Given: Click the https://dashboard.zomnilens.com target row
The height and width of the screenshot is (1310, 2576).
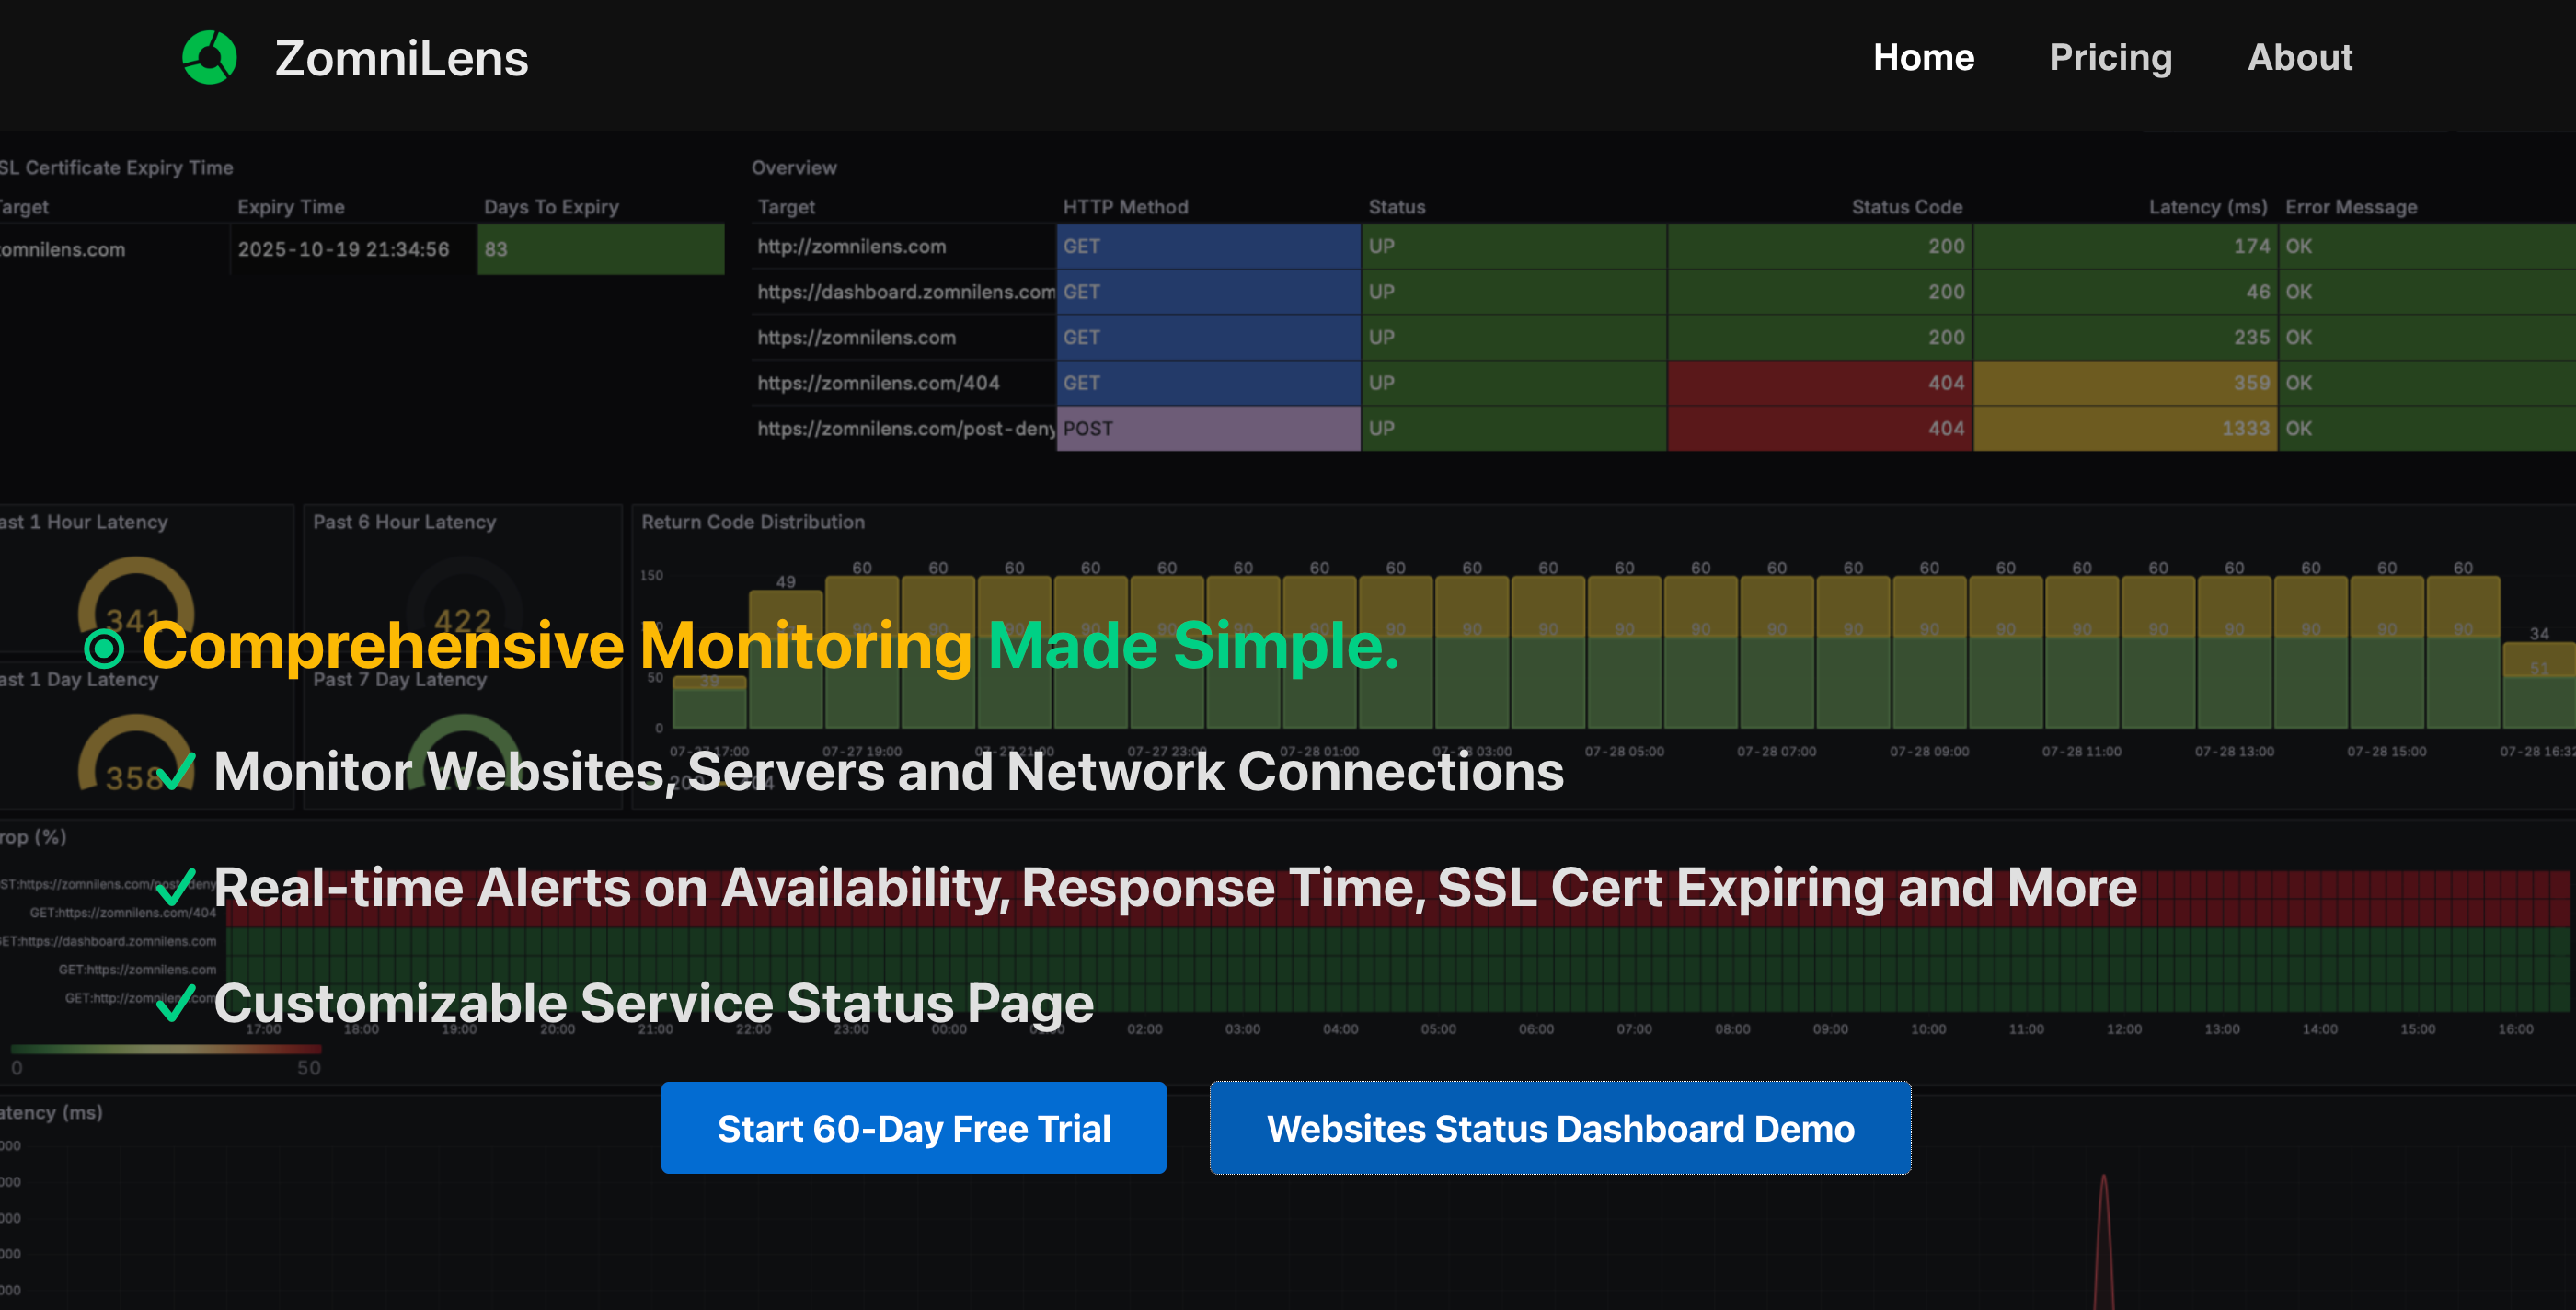Looking at the screenshot, I should 905,292.
